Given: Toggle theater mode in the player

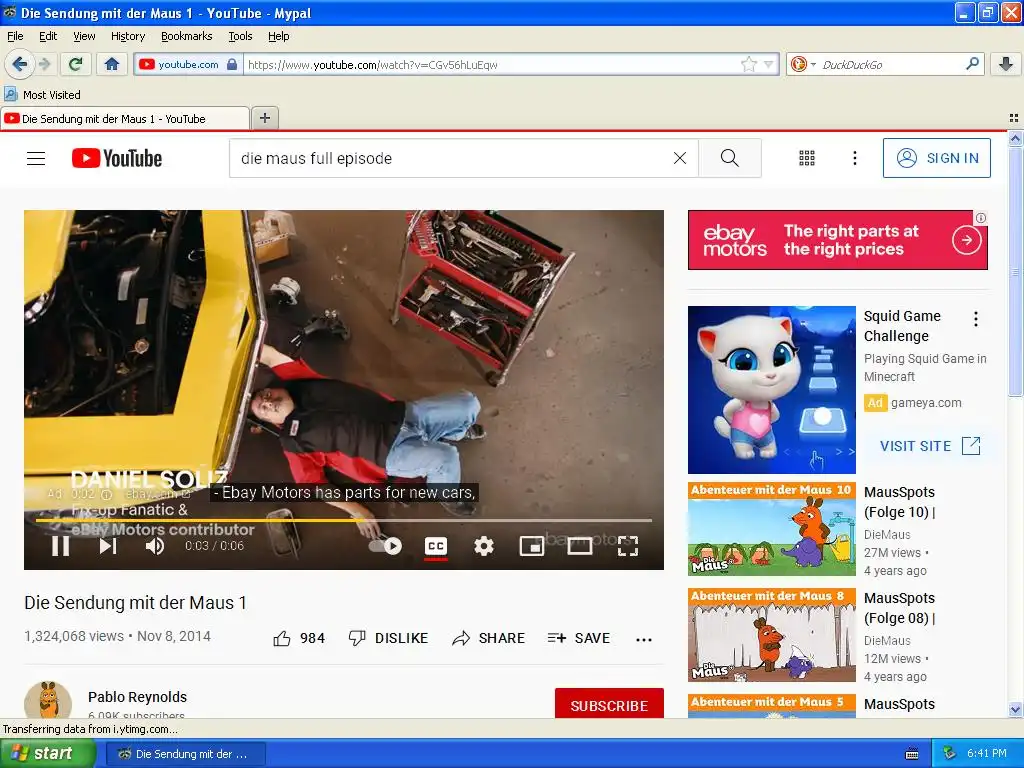Looking at the screenshot, I should coord(579,546).
